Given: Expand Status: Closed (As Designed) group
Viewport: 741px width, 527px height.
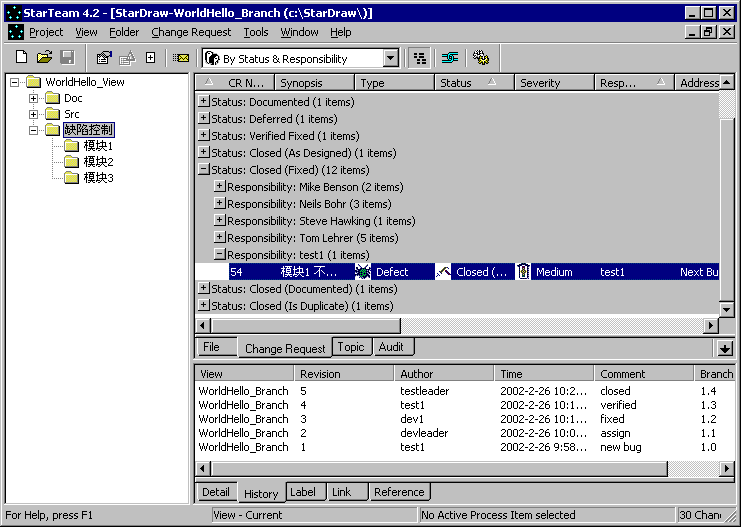Looking at the screenshot, I should click(x=203, y=152).
